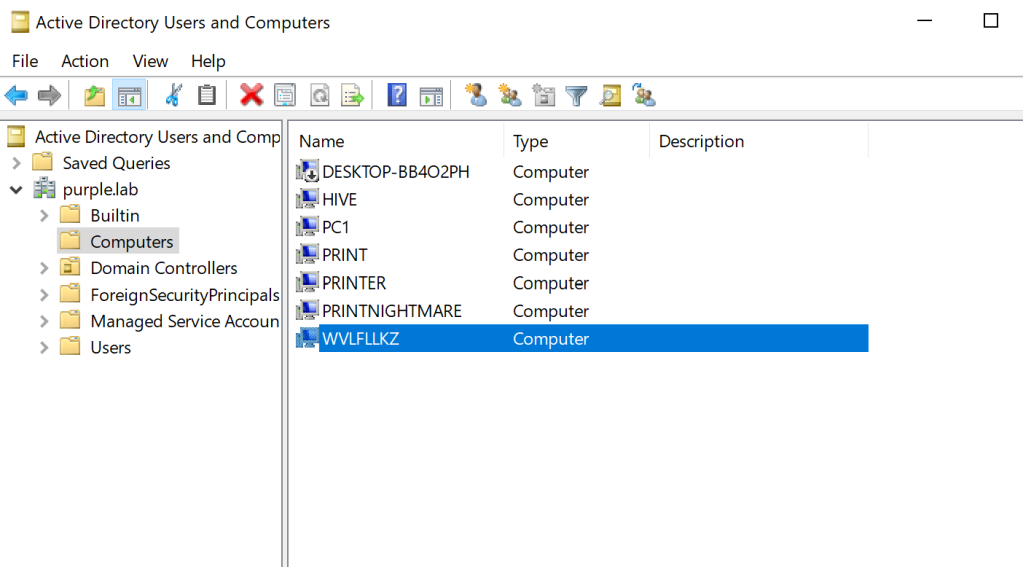
Task: Open the View menu
Action: (x=150, y=61)
